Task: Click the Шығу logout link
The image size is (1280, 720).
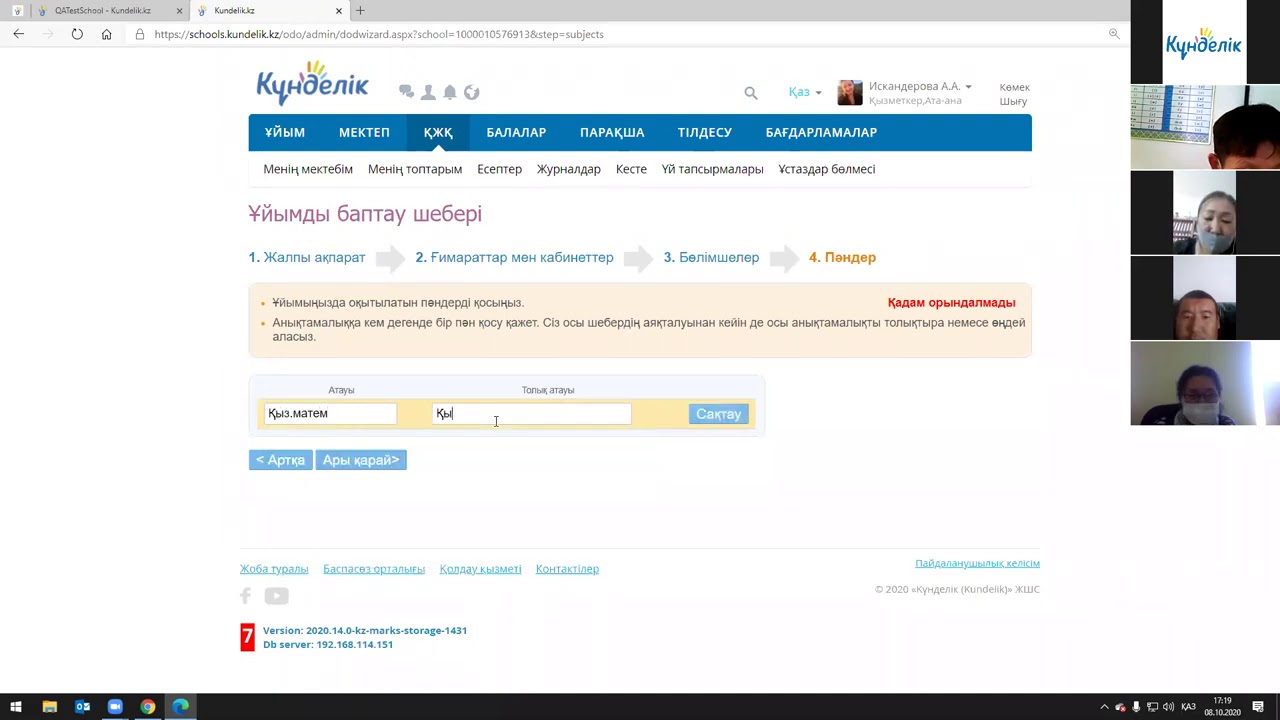Action: [1013, 101]
